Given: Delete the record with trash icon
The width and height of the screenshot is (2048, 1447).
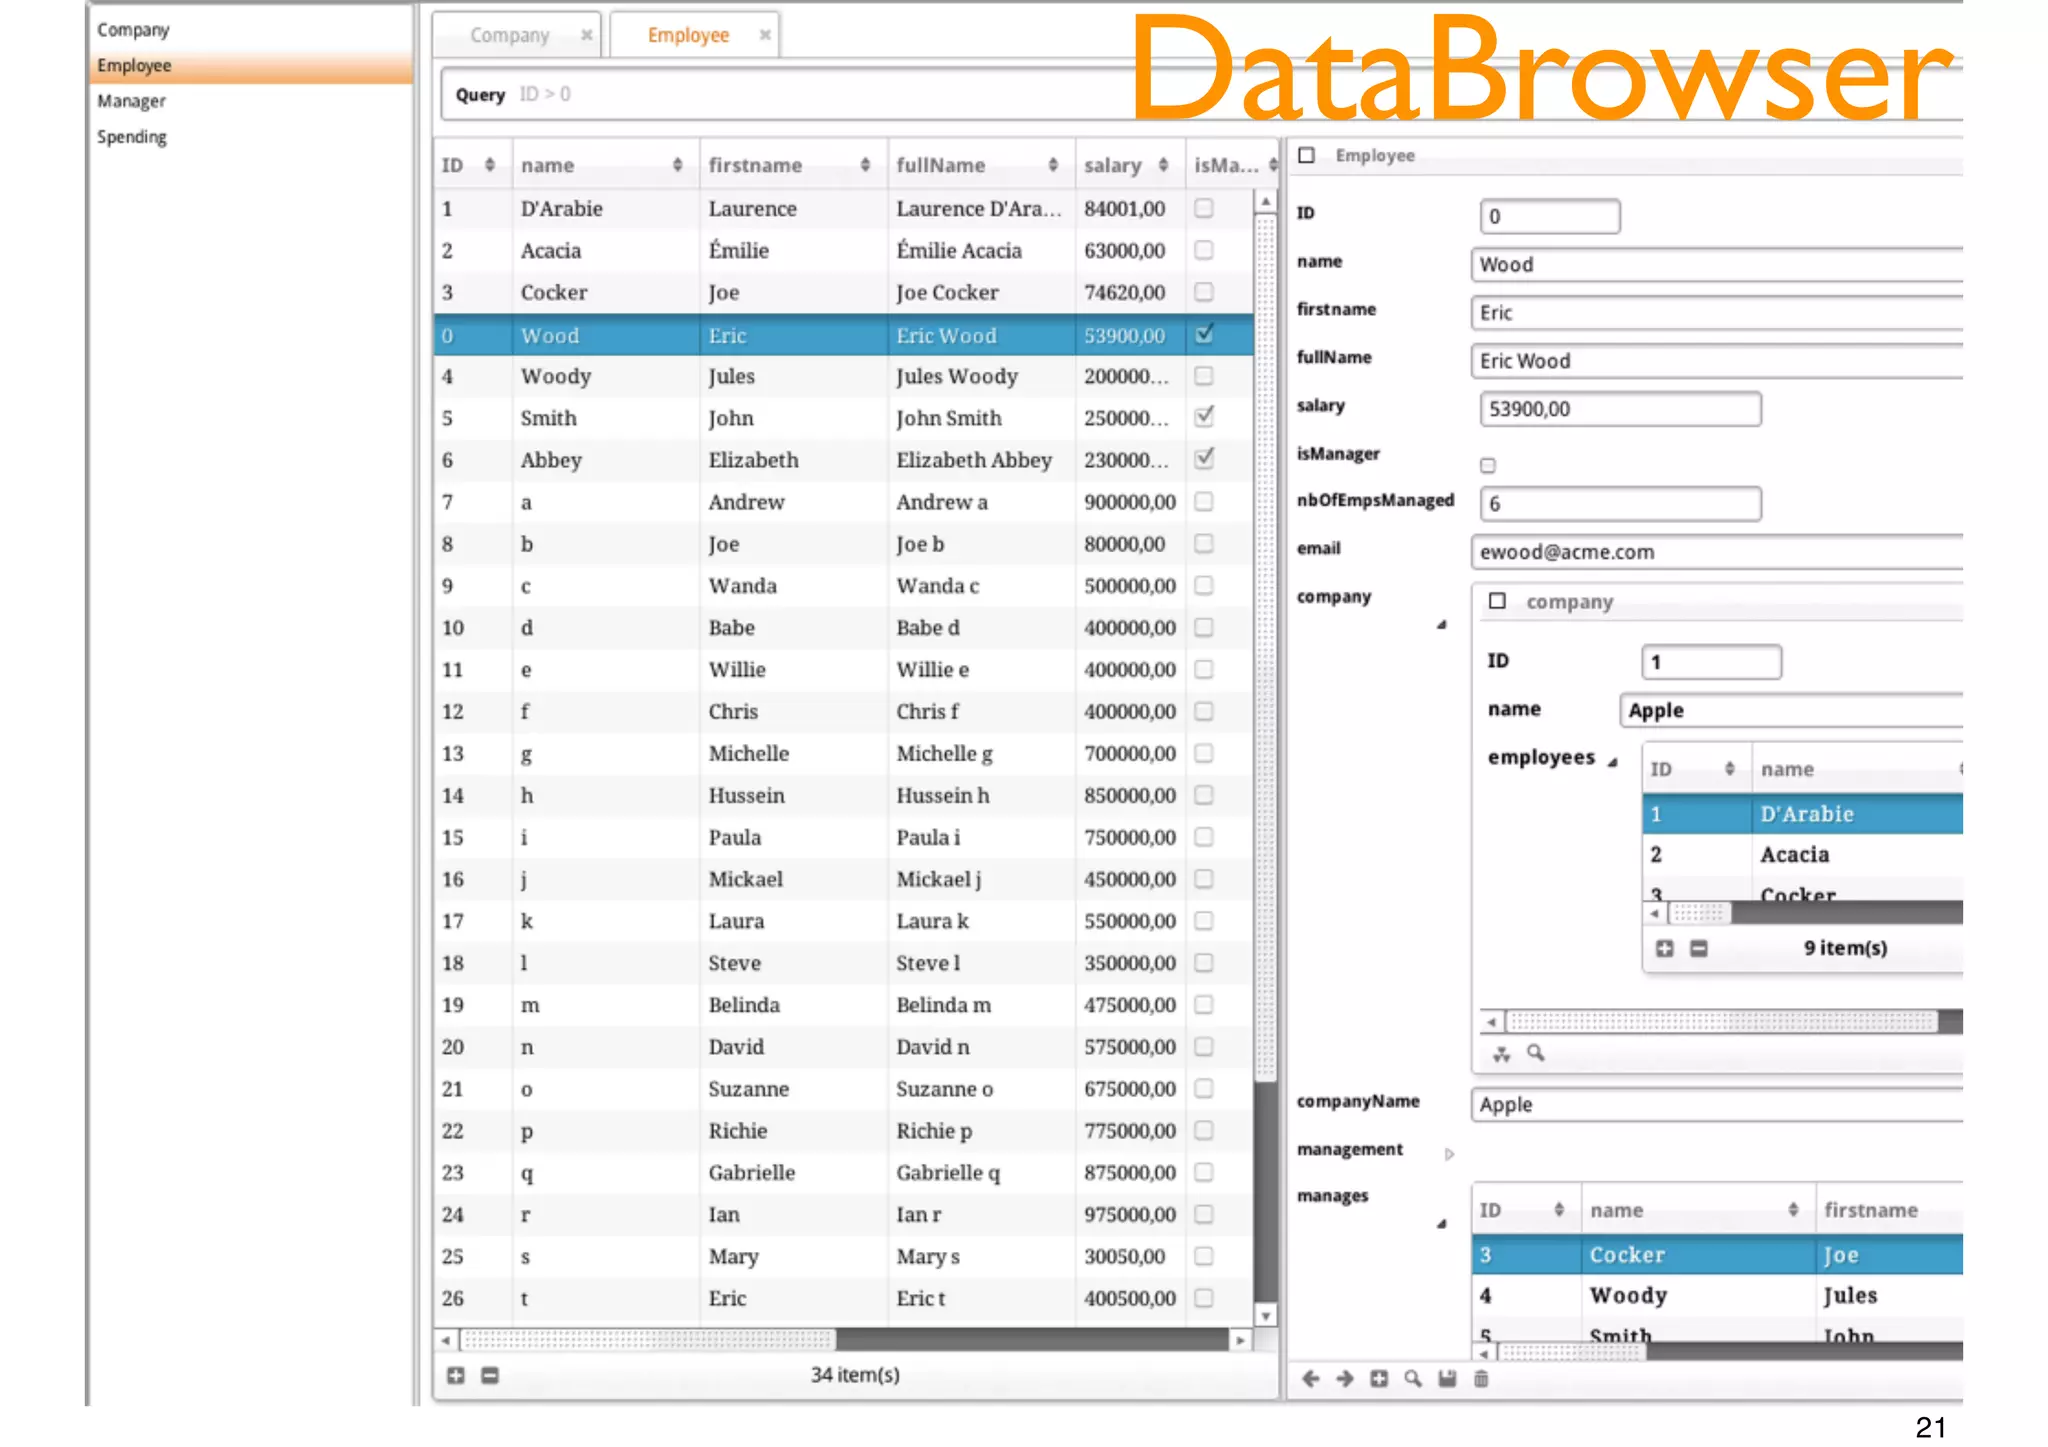Looking at the screenshot, I should click(1481, 1379).
